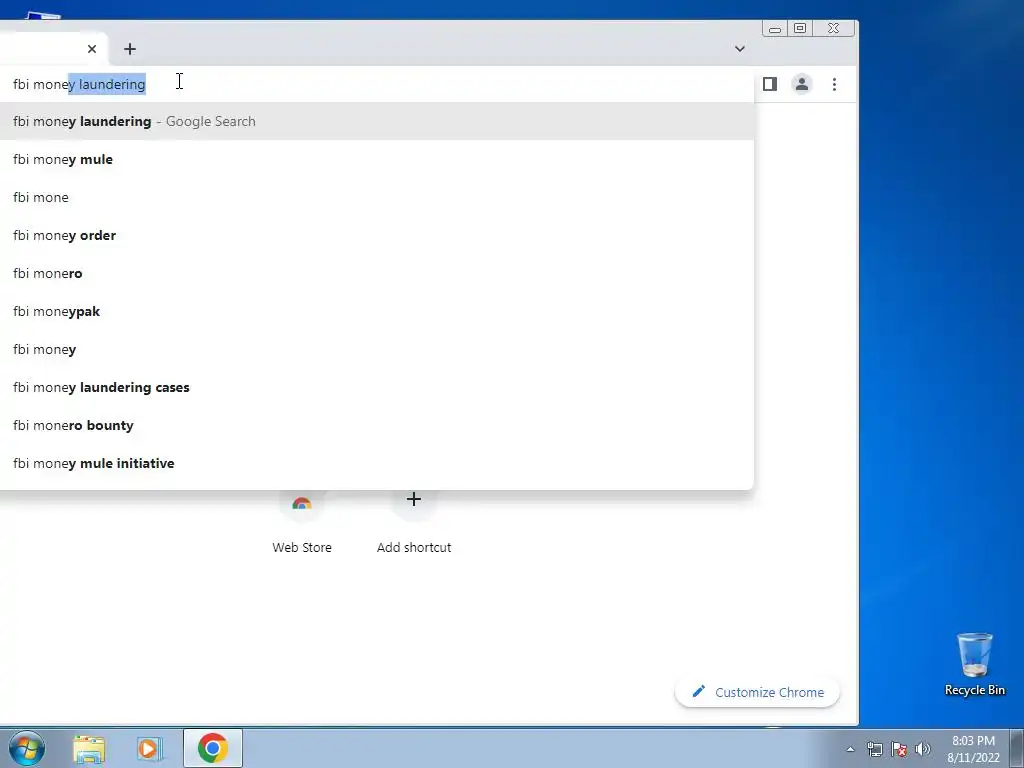Screen dimensions: 1024x768
Task: Show hidden system tray icons arrow
Action: [850, 749]
